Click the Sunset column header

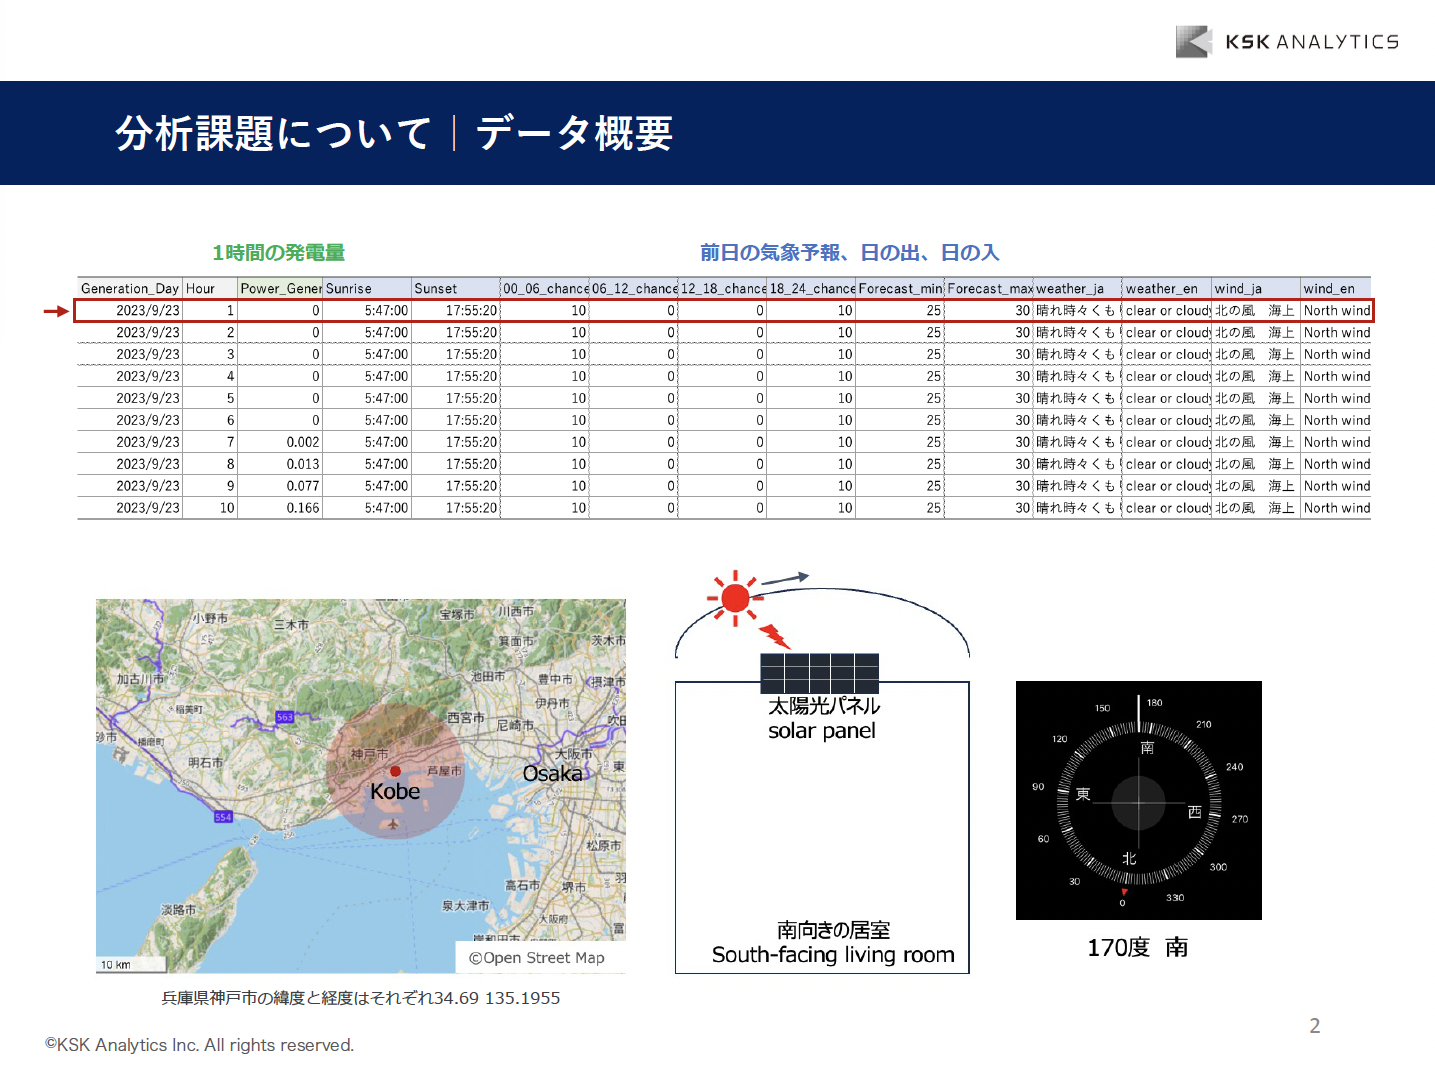455,288
